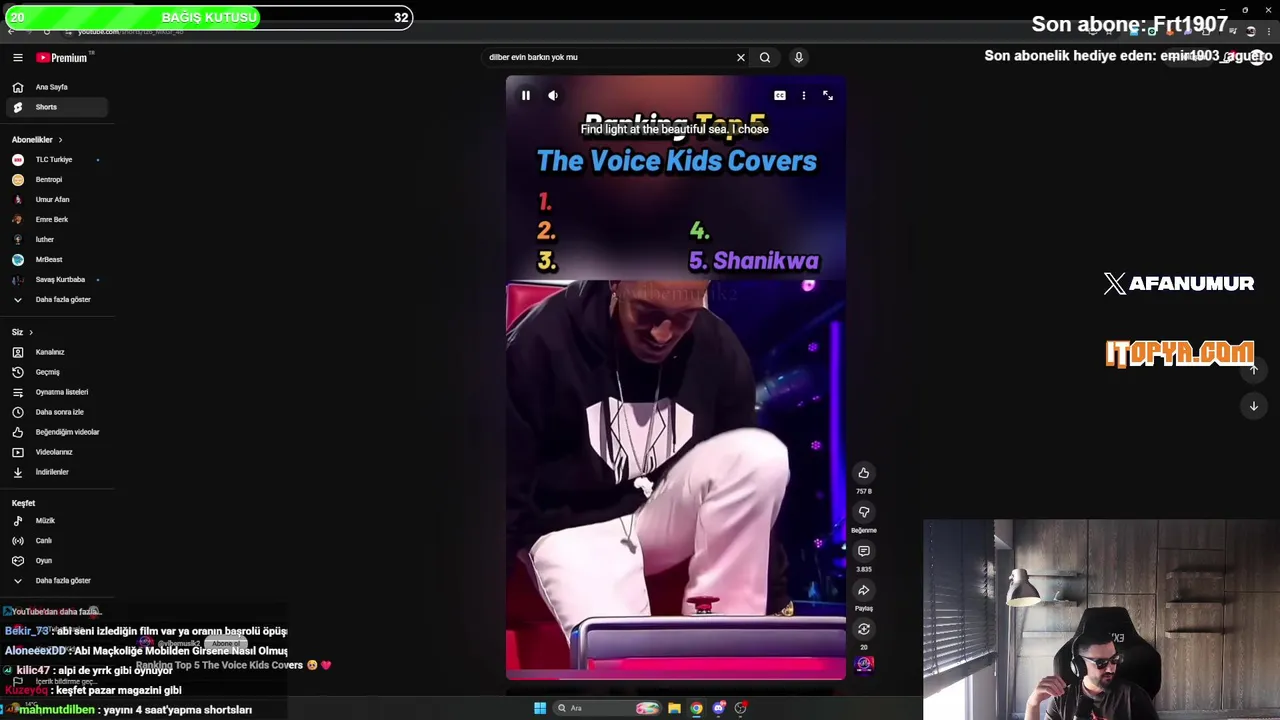The image size is (1280, 720).
Task: Expand the Siz section
Action: click(22, 332)
